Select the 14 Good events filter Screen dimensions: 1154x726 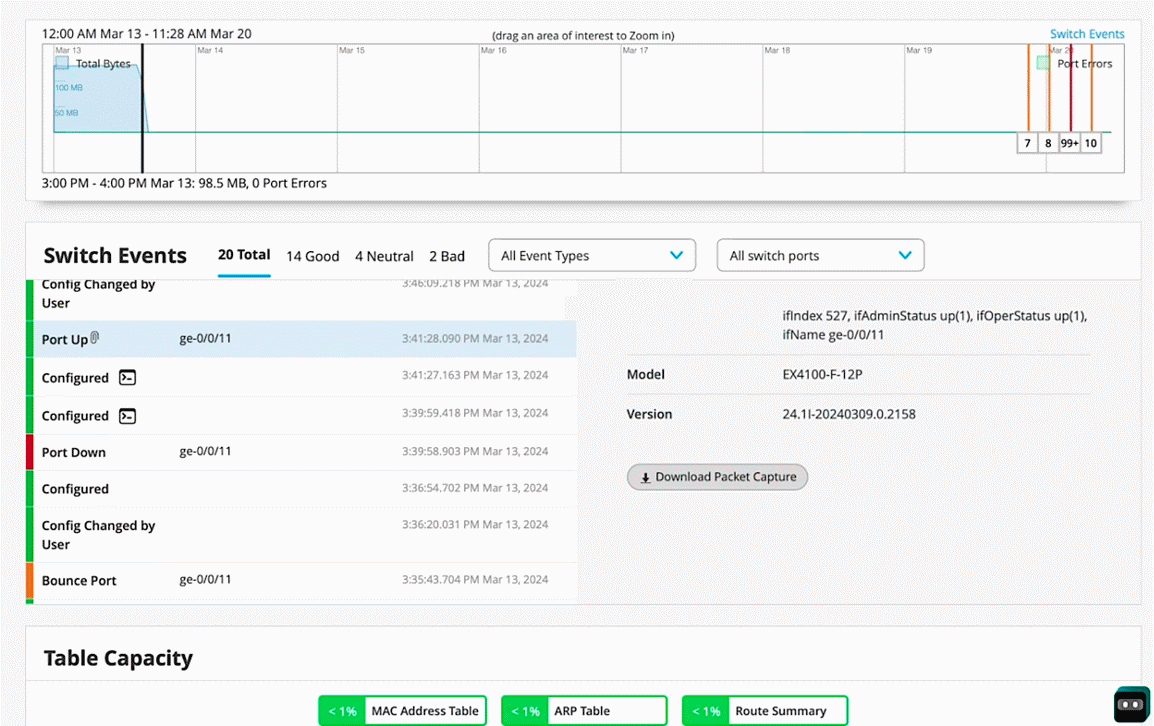tap(312, 256)
